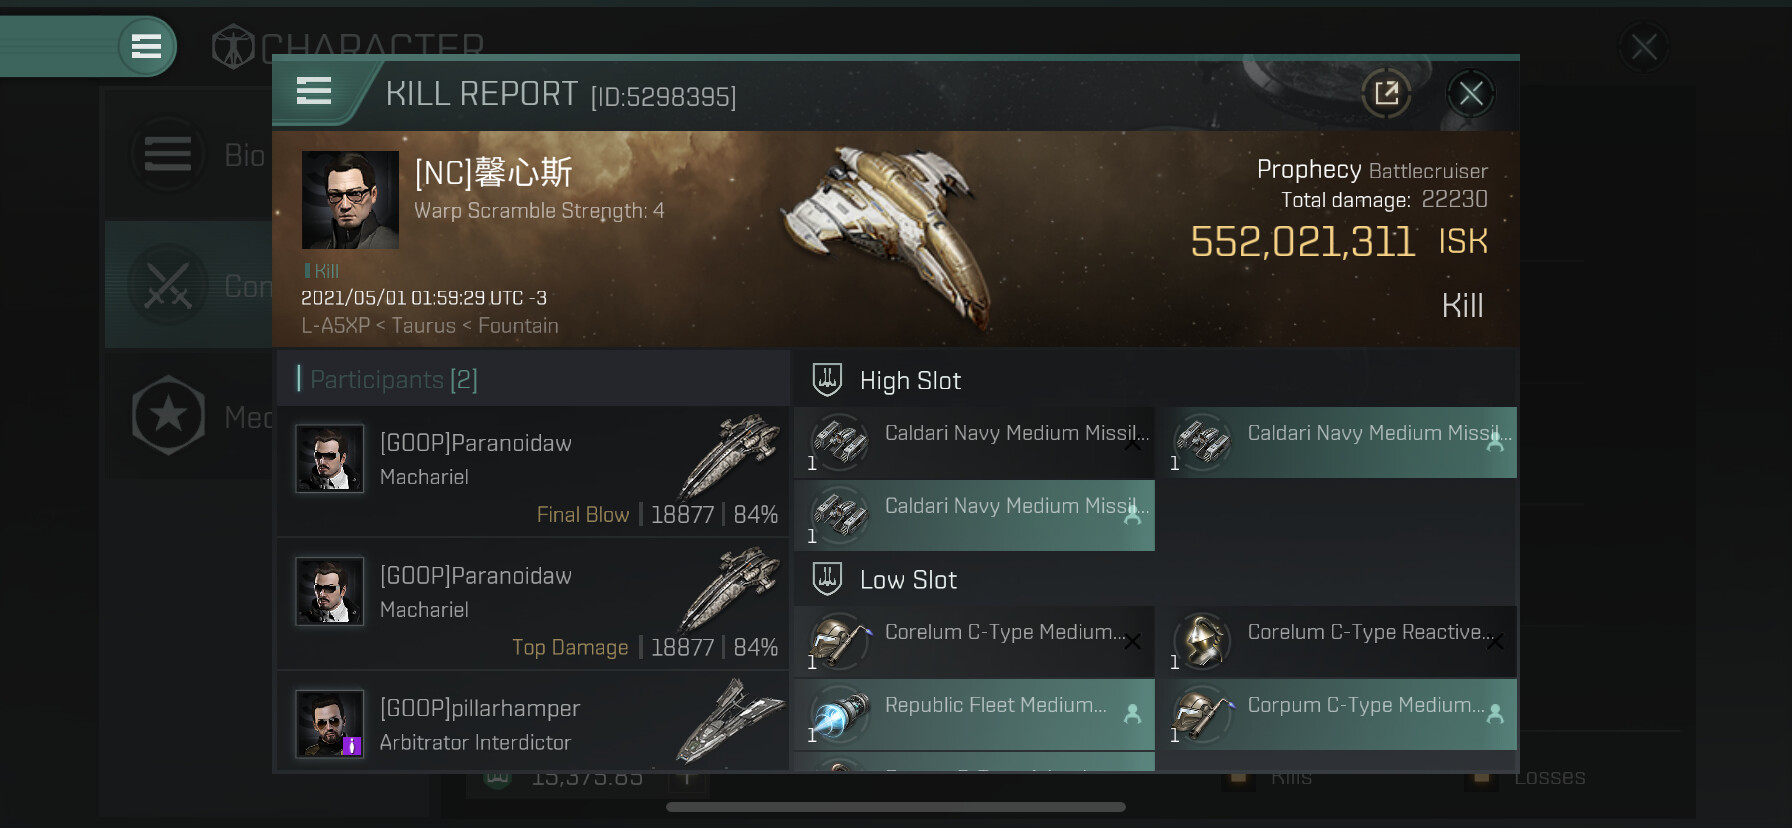Select the Medals star icon tab
Viewport: 1792px width, 828px height.
(x=168, y=415)
